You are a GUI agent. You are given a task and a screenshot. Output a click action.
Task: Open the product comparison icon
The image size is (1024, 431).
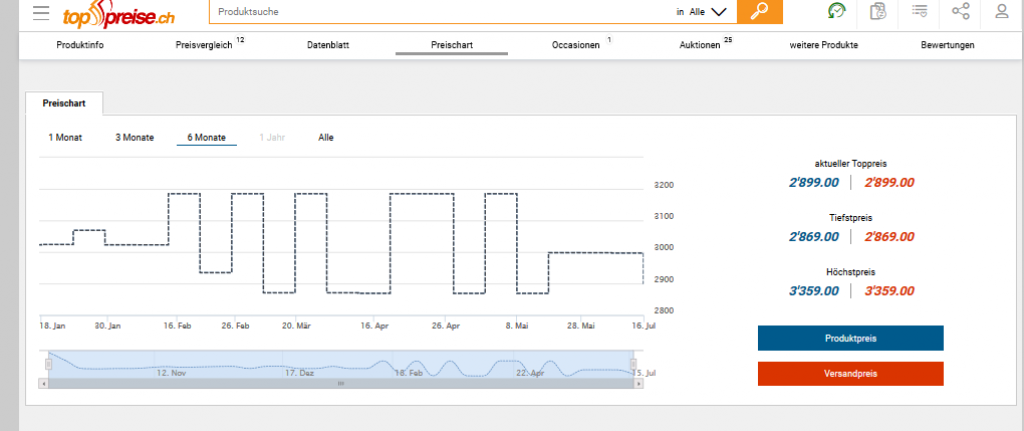click(878, 12)
